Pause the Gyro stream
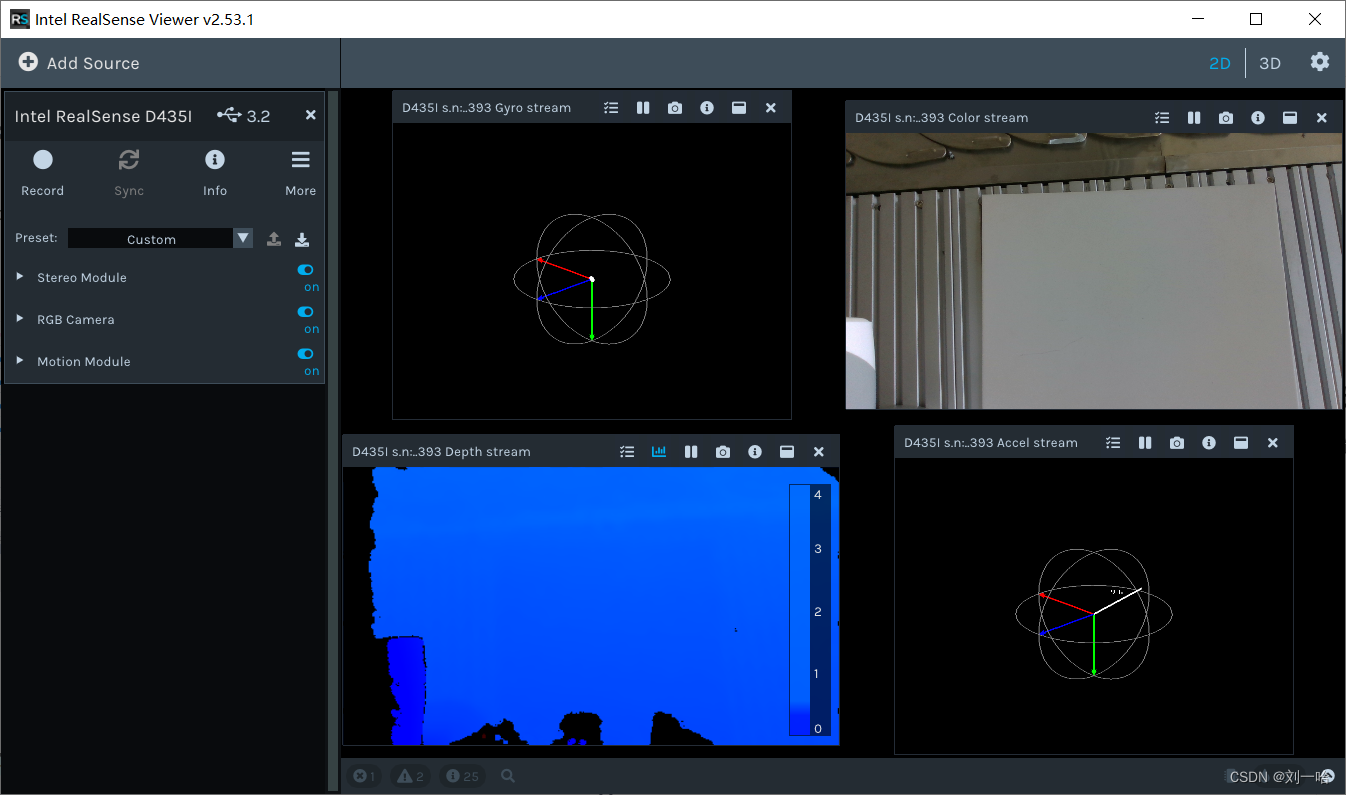The width and height of the screenshot is (1346, 795). click(643, 108)
